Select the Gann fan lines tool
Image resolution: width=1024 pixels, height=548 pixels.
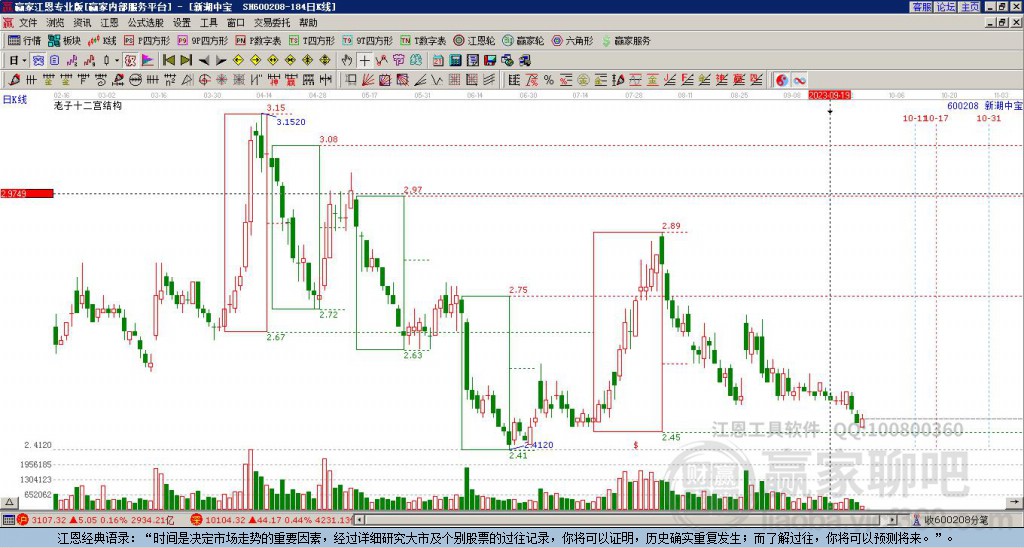coord(368,80)
